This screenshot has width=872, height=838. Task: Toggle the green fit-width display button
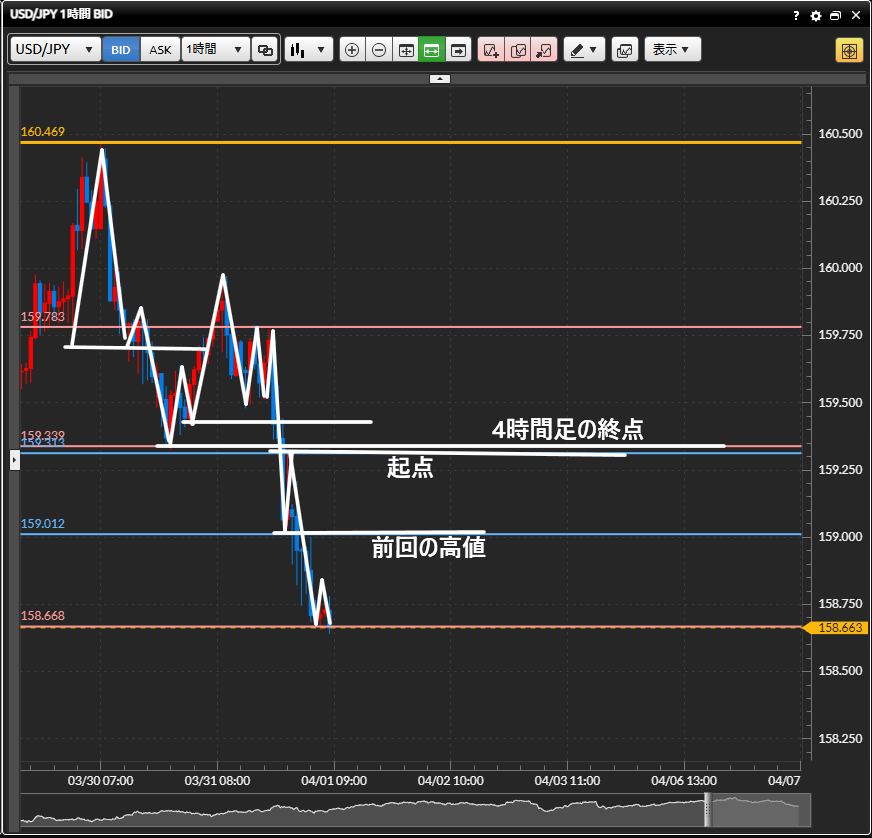(x=432, y=49)
